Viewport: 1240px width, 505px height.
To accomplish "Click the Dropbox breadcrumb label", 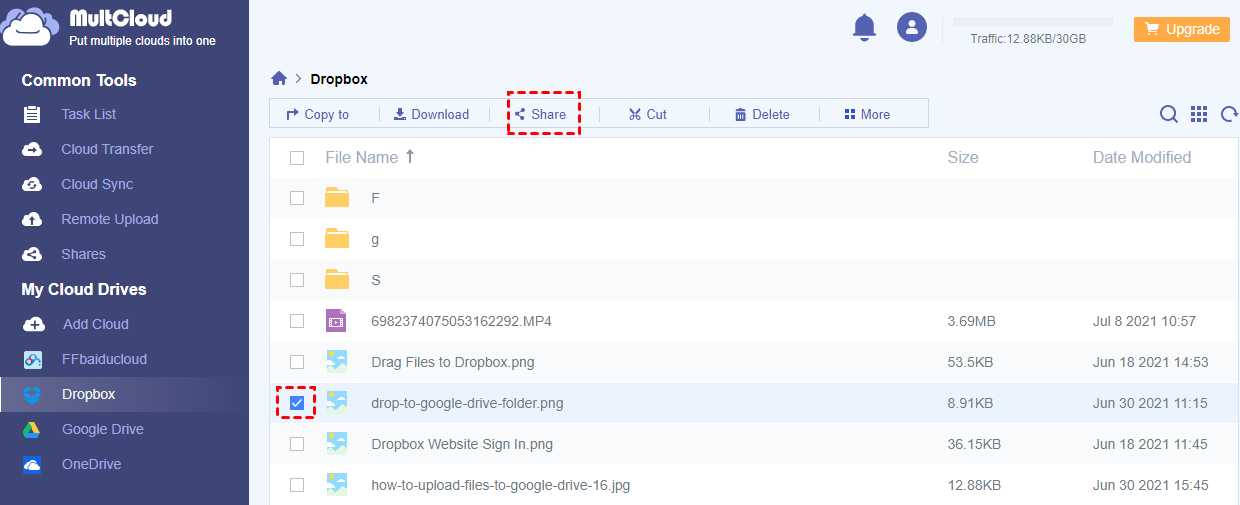I will point(339,79).
